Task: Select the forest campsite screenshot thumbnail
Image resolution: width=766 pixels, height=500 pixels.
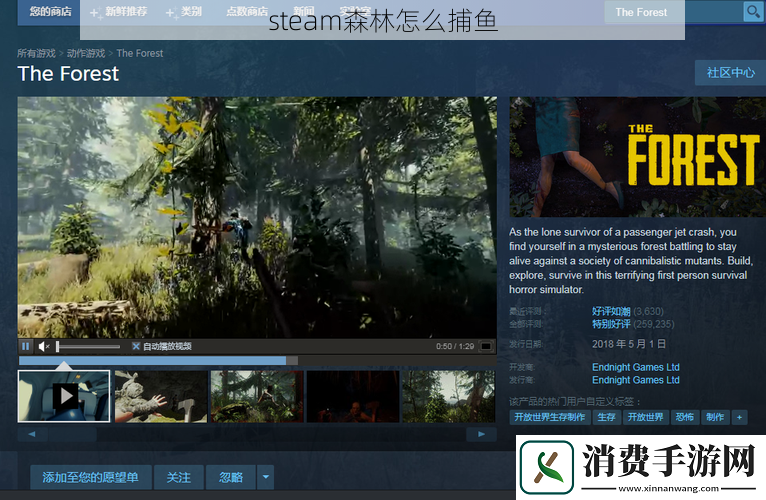Action: click(x=257, y=396)
